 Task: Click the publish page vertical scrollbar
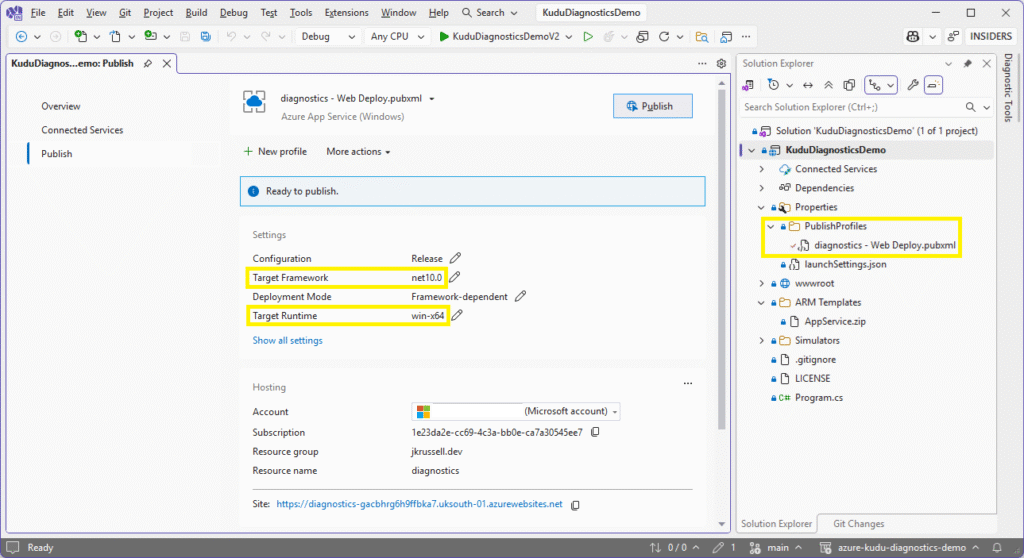click(x=722, y=260)
